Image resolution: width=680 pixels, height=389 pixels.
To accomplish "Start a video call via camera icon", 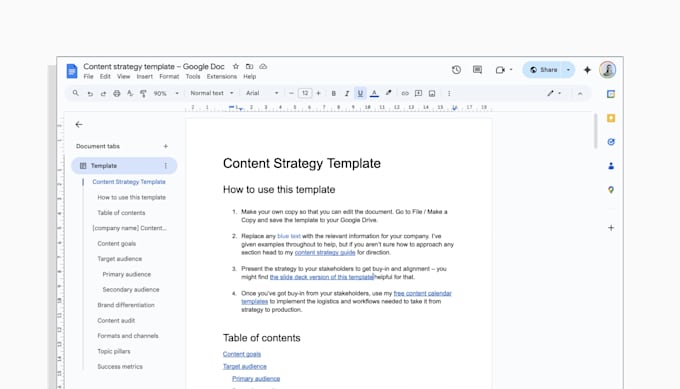I will (500, 70).
